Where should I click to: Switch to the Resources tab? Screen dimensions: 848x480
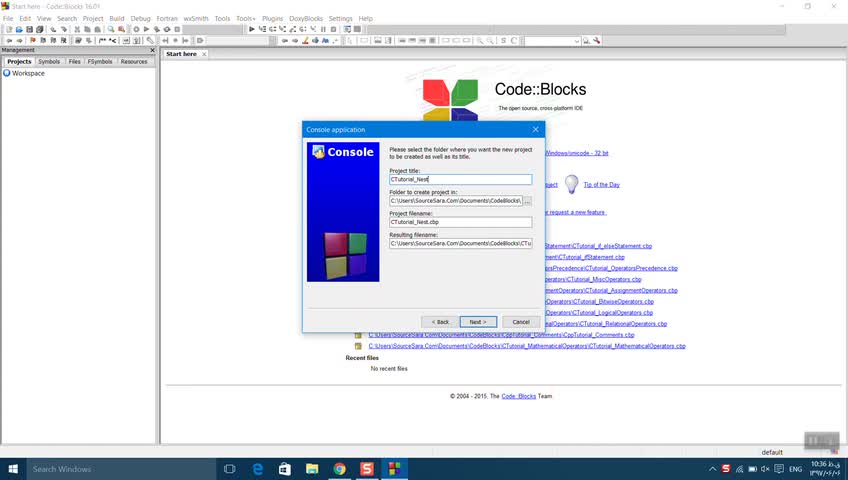pos(134,62)
